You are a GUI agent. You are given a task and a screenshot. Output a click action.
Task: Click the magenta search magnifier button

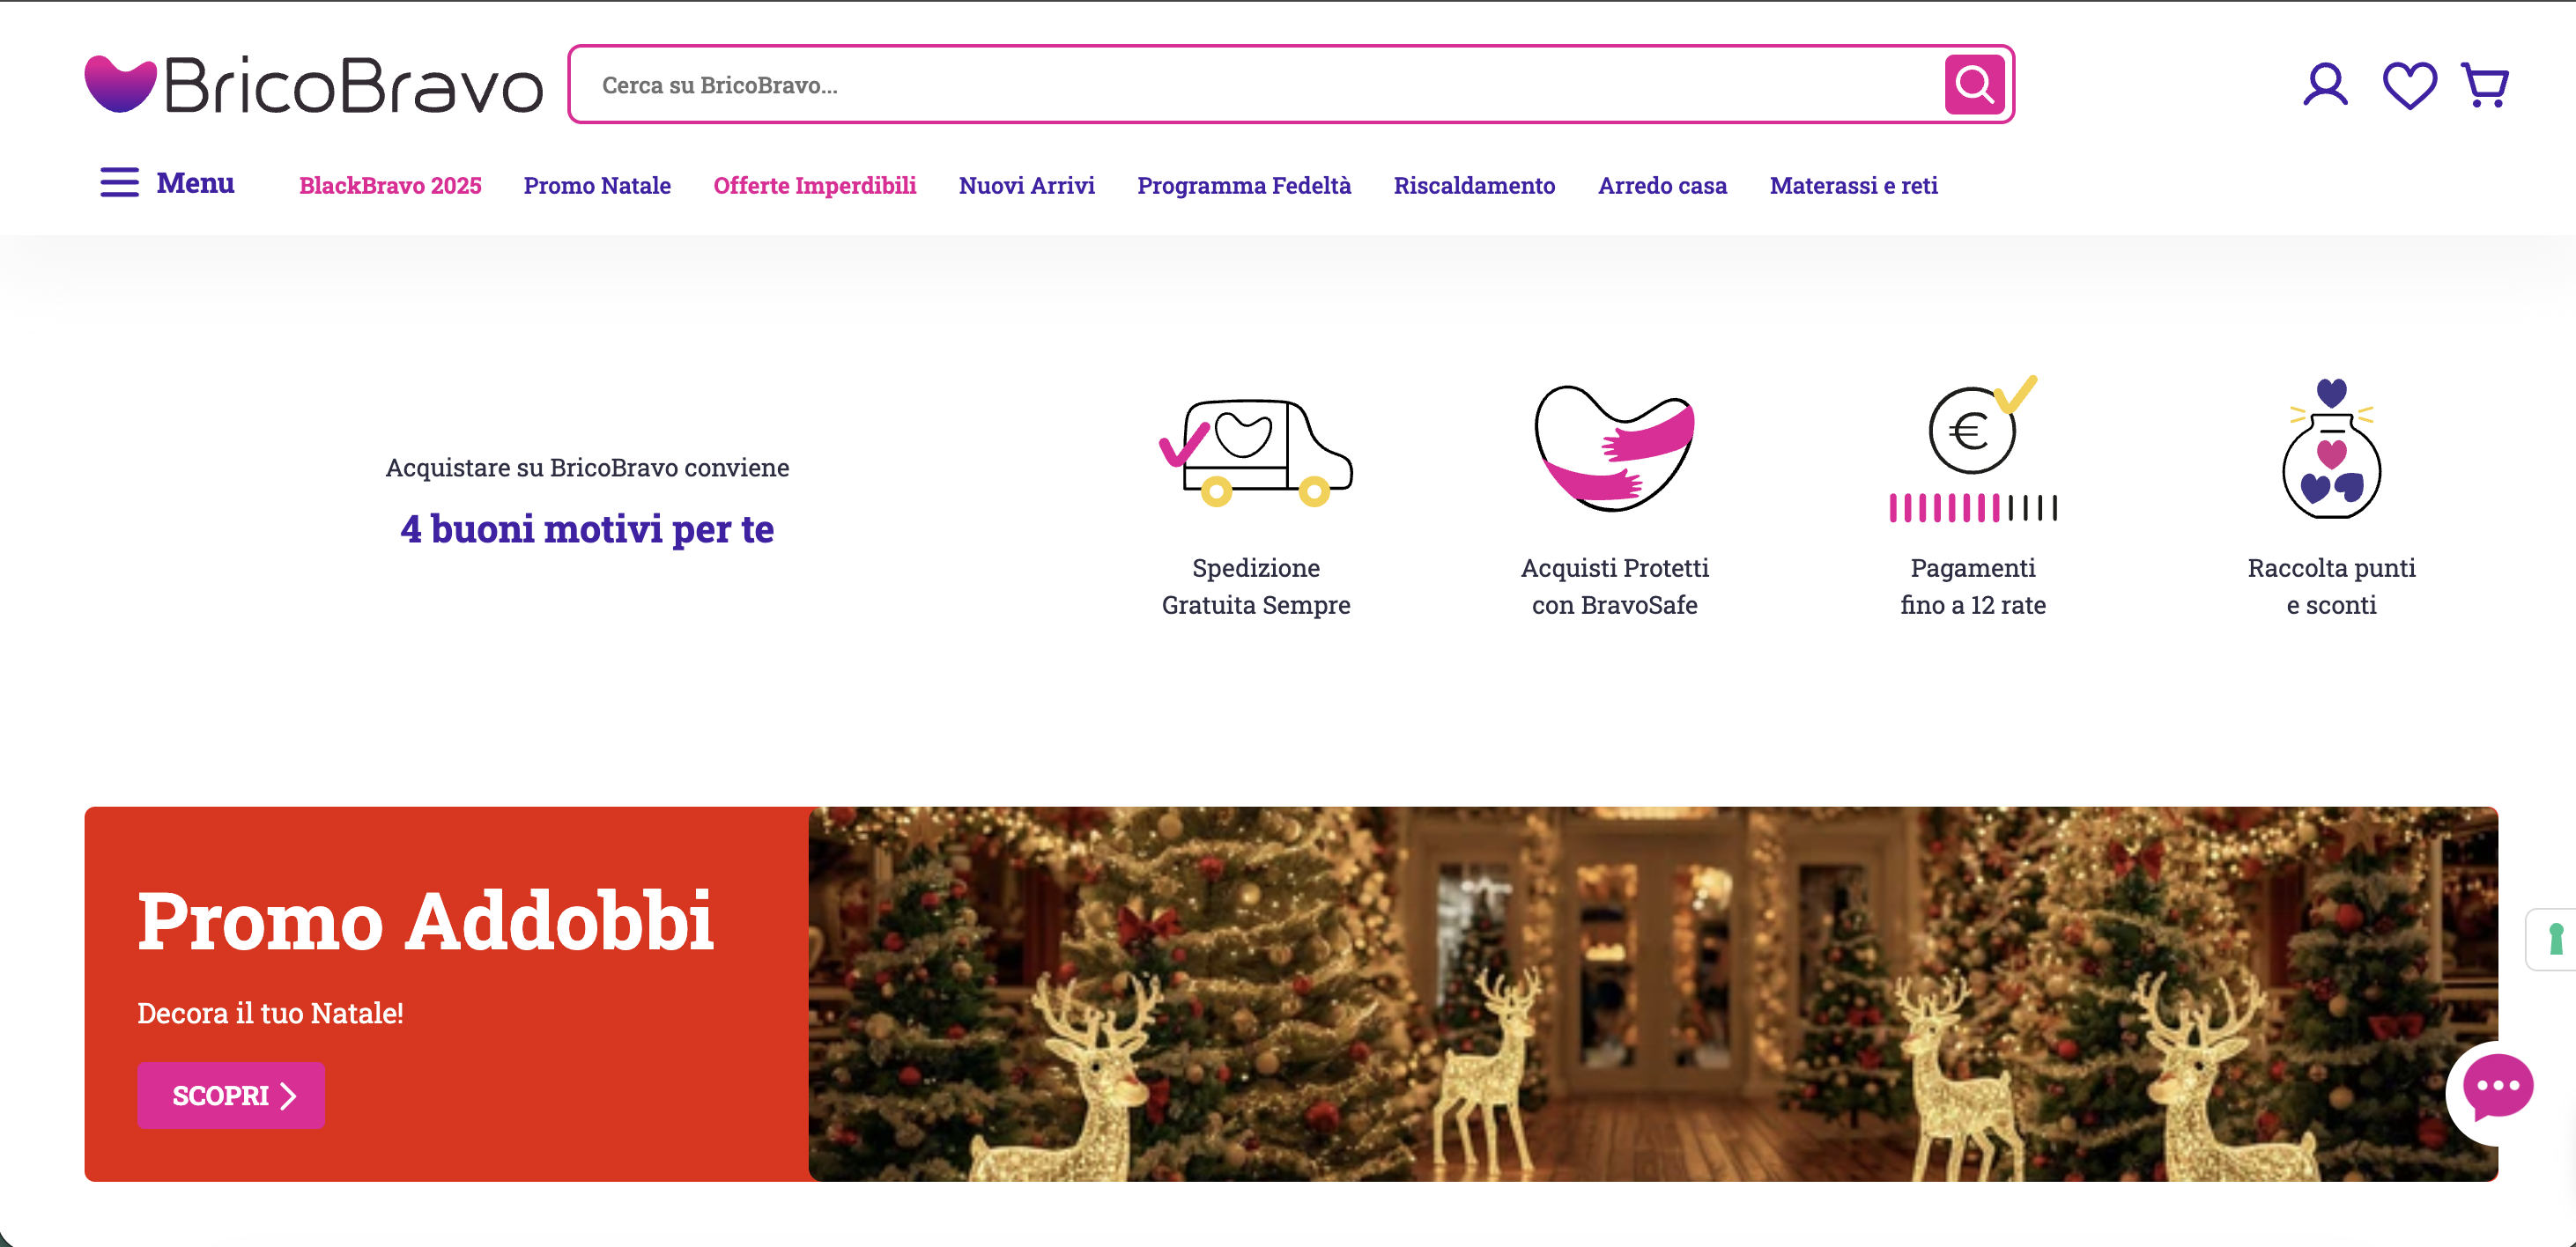(x=1974, y=84)
